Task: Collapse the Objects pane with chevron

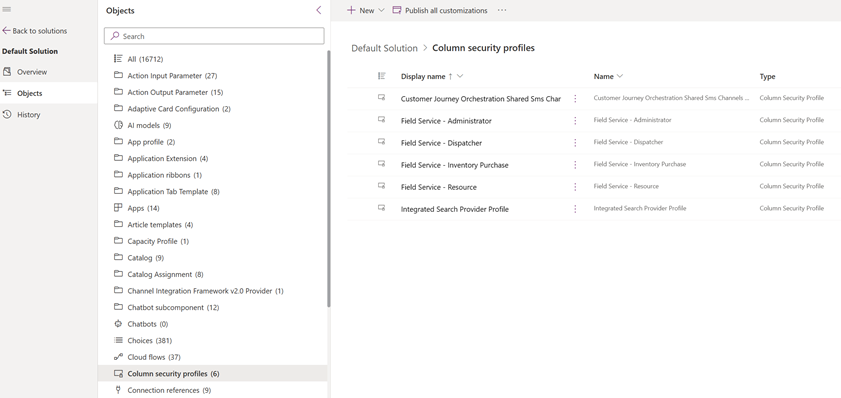Action: [319, 10]
